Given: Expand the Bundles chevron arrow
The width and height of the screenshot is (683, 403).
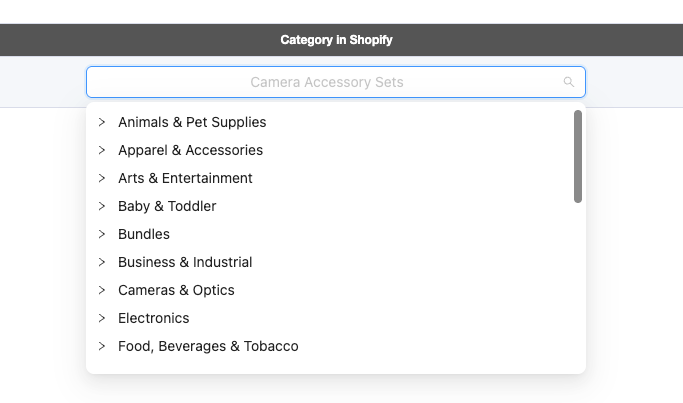Looking at the screenshot, I should pos(102,234).
